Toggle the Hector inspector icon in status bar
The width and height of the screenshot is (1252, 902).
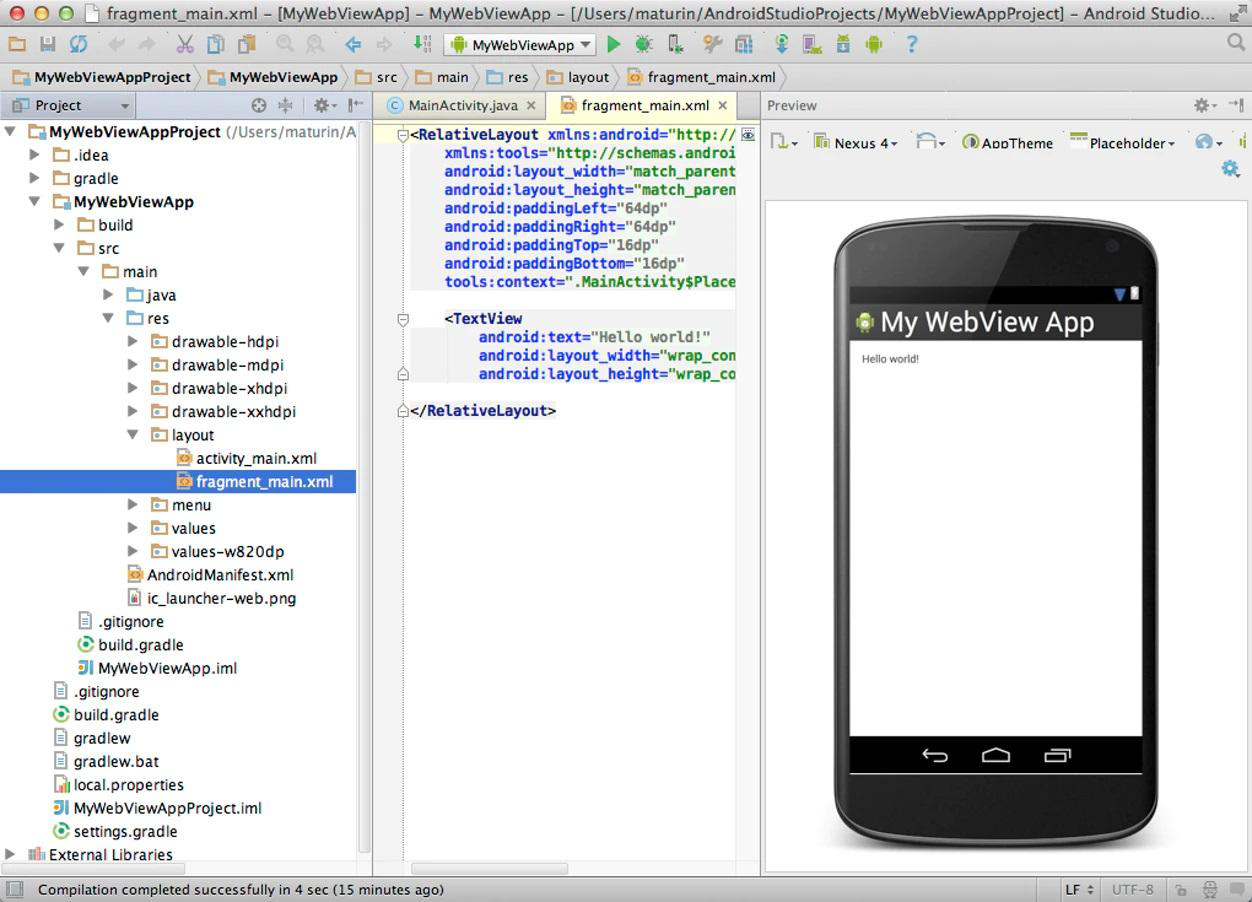pyautogui.click(x=1210, y=889)
